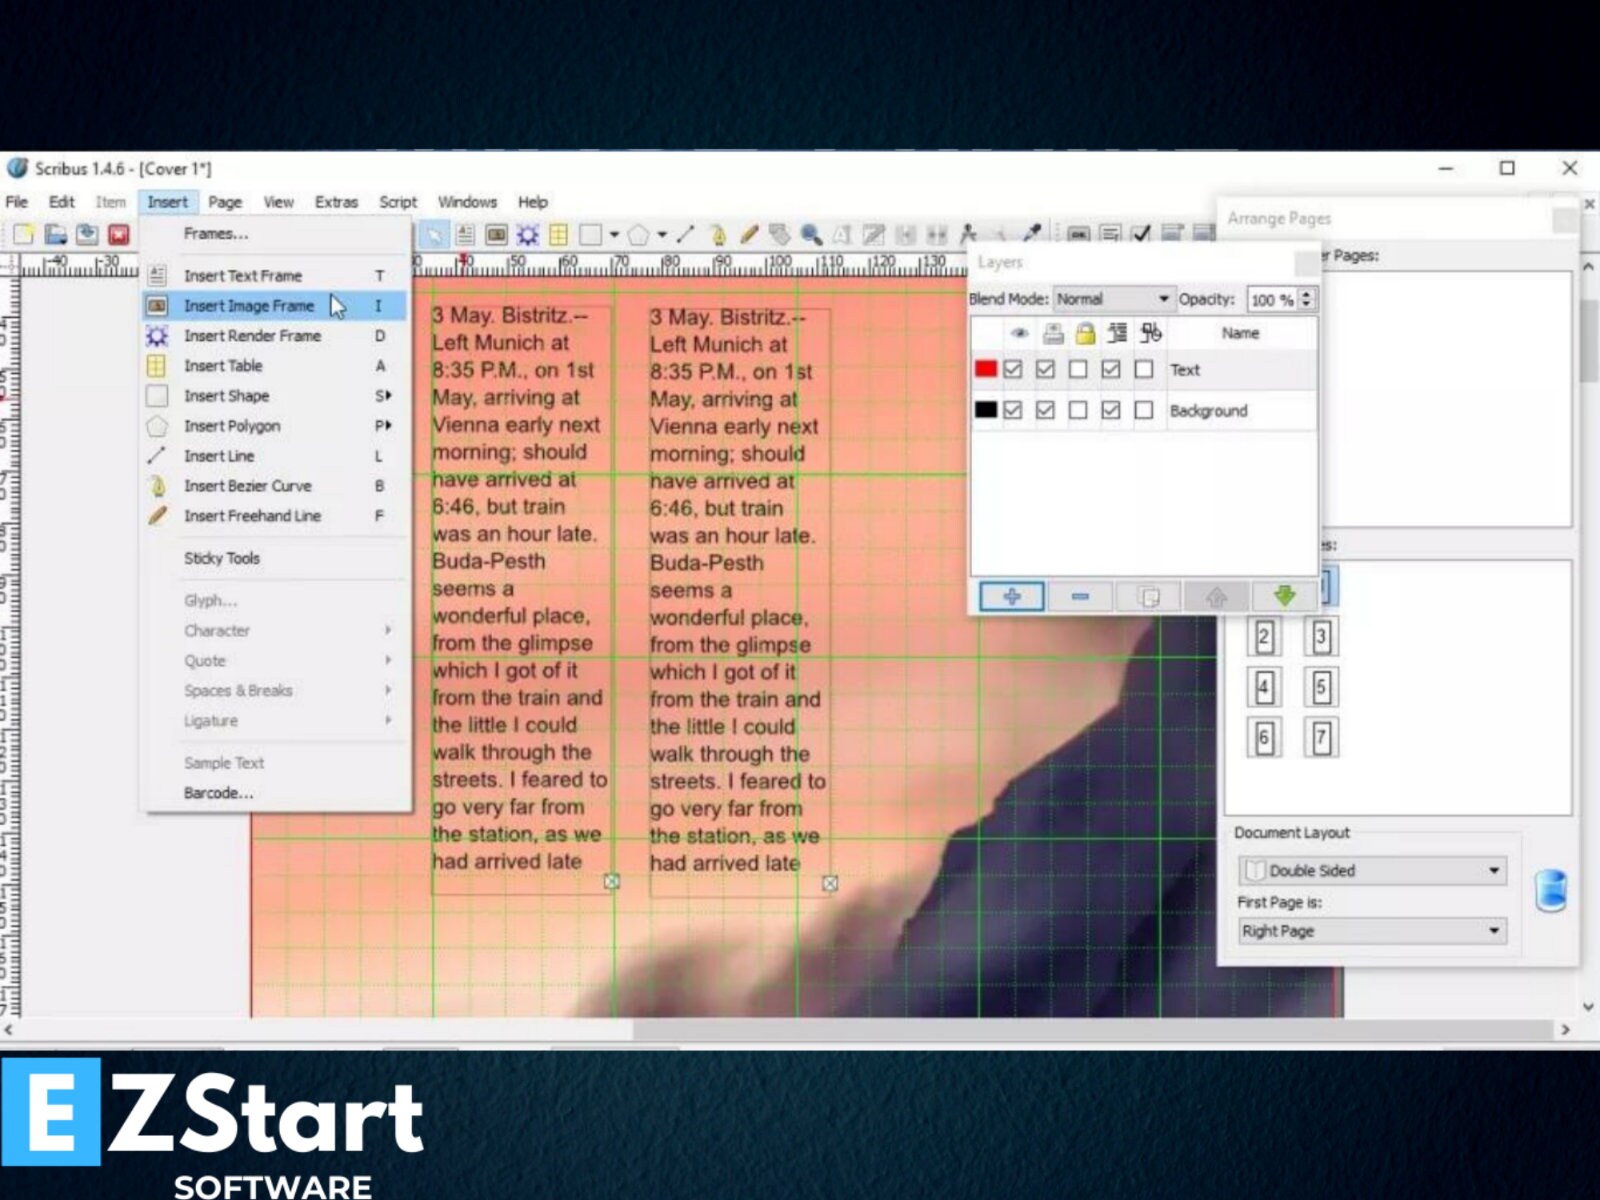The width and height of the screenshot is (1600, 1200).
Task: Uncheck print for the Text layer
Action: click(1045, 369)
